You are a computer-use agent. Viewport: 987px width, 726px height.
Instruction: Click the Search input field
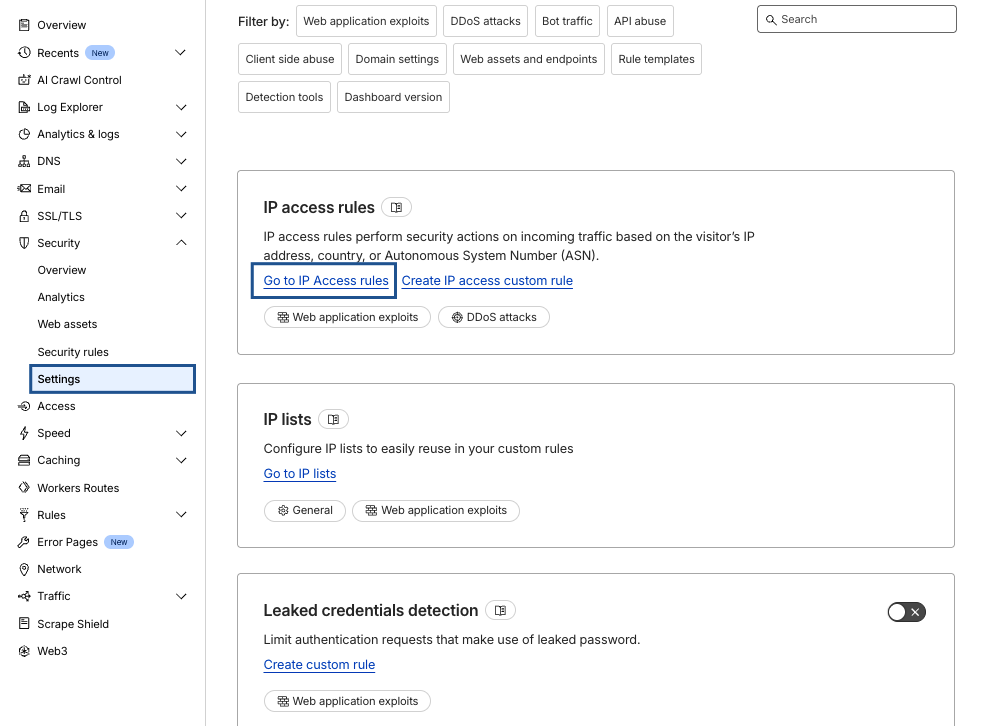coord(857,20)
